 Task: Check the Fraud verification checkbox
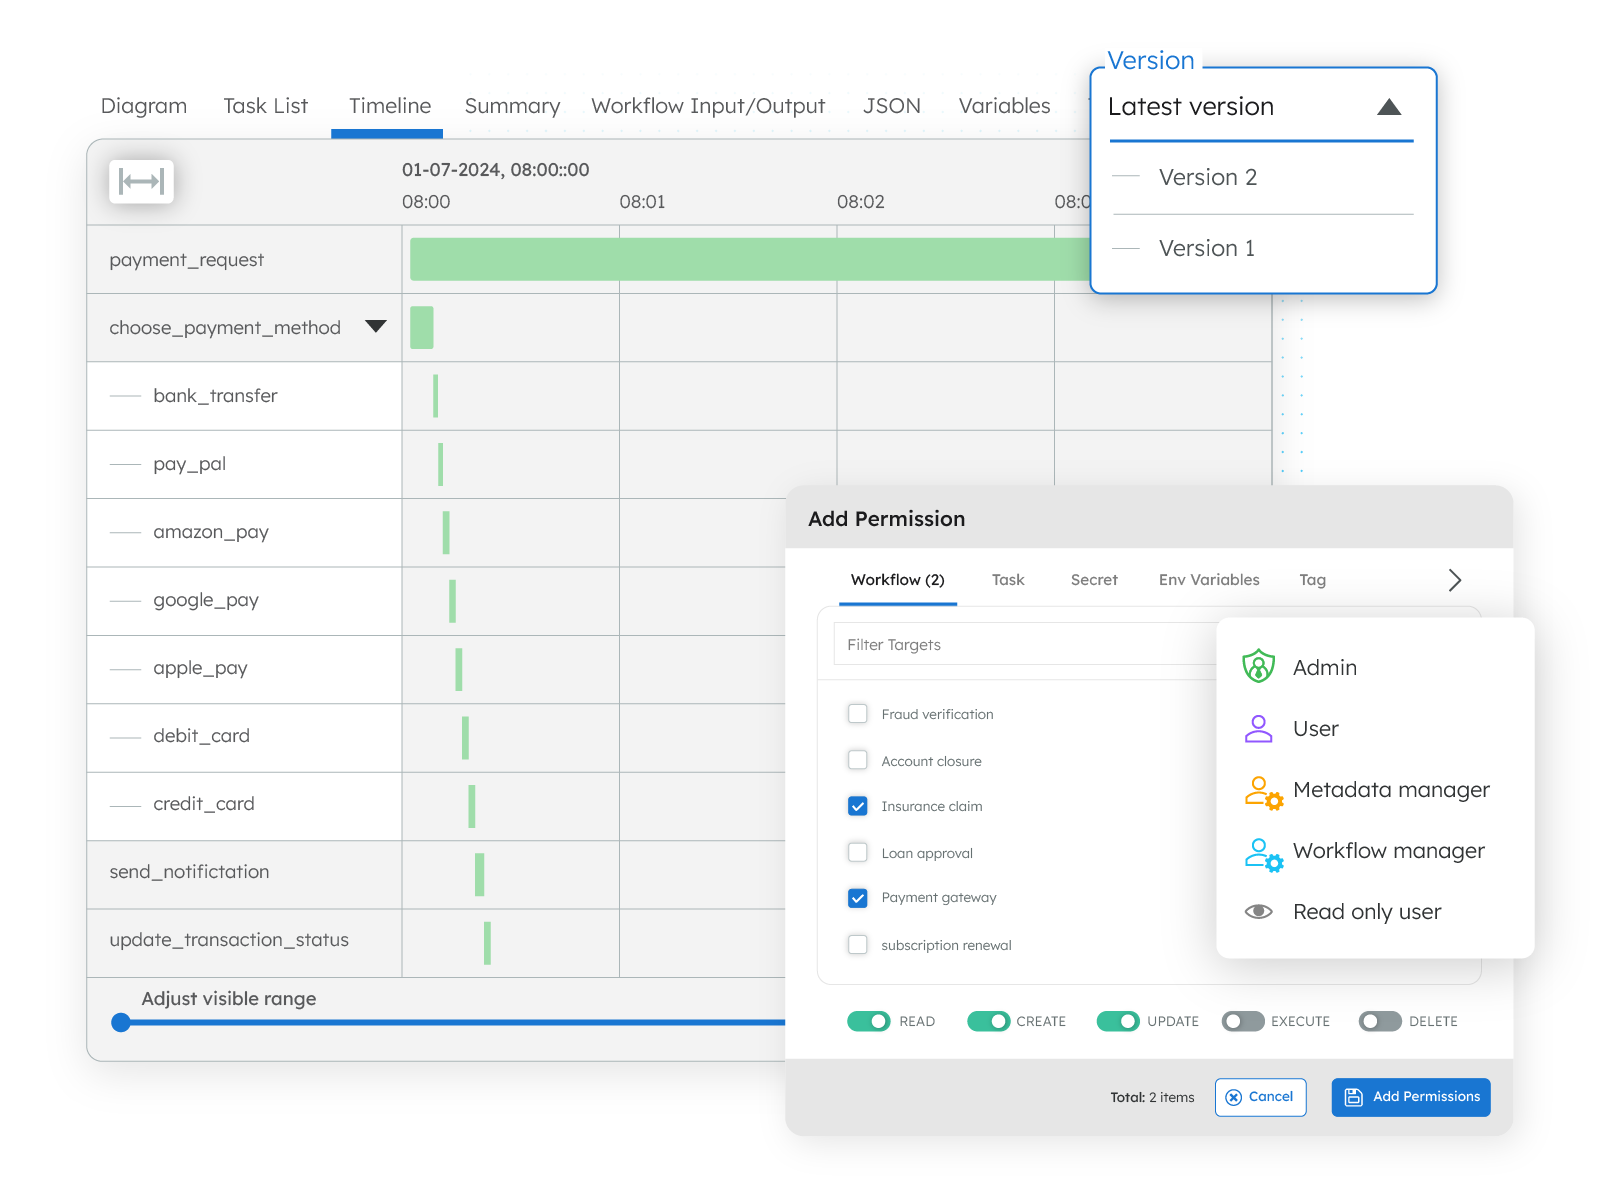coord(858,714)
